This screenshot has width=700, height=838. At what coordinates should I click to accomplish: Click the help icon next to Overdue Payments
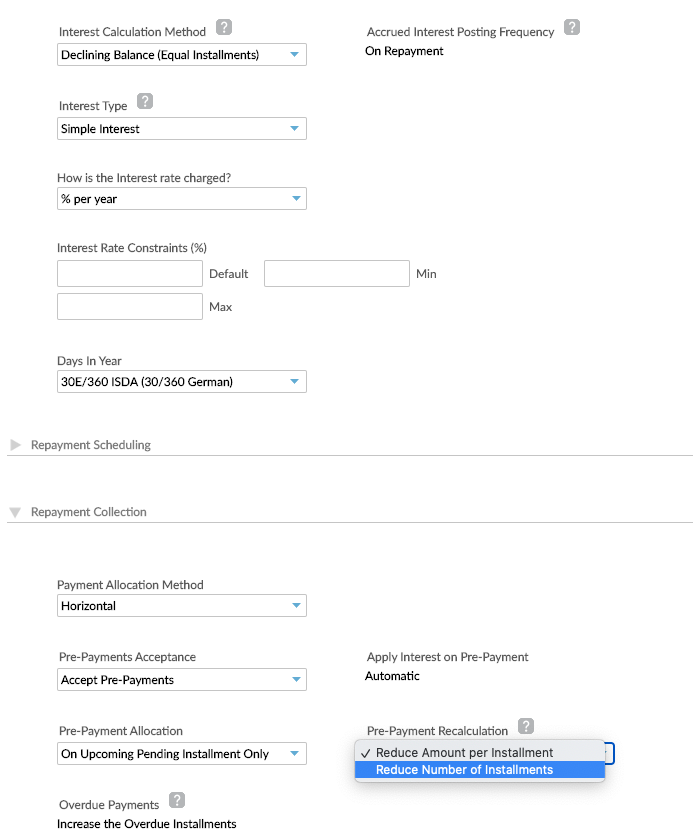pos(176,800)
